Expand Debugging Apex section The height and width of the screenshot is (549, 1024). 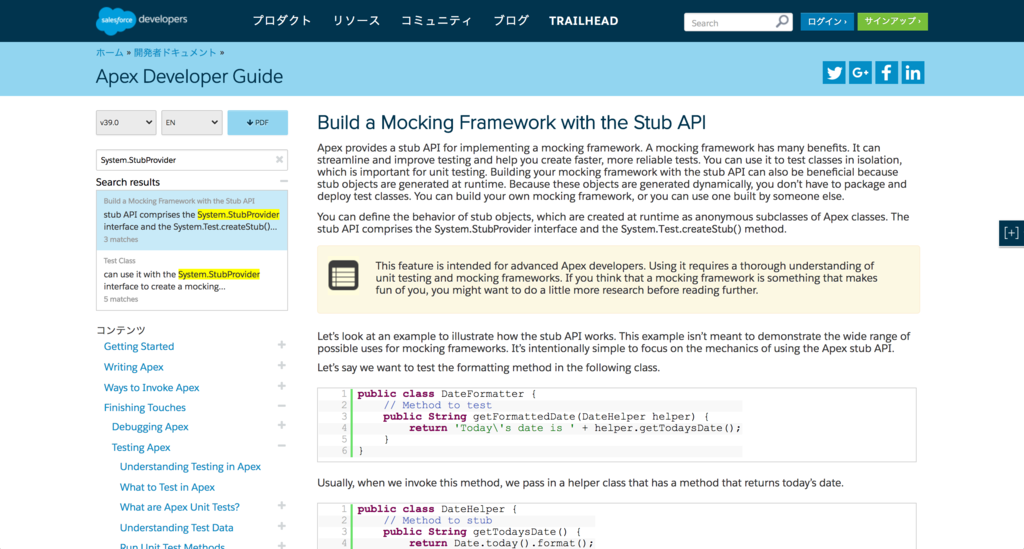click(281, 425)
